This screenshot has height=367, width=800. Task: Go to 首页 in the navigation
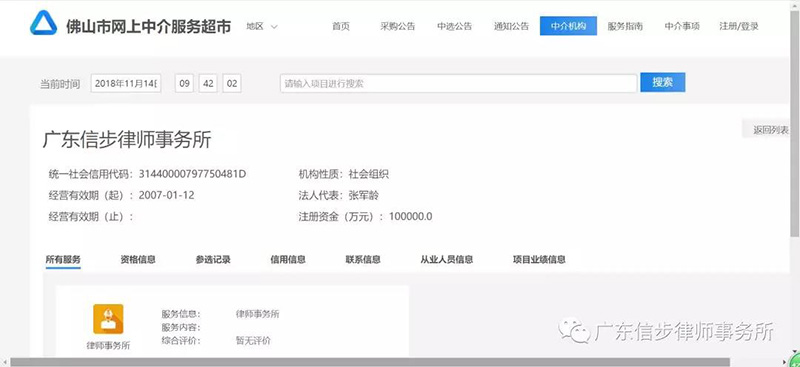tap(341, 27)
